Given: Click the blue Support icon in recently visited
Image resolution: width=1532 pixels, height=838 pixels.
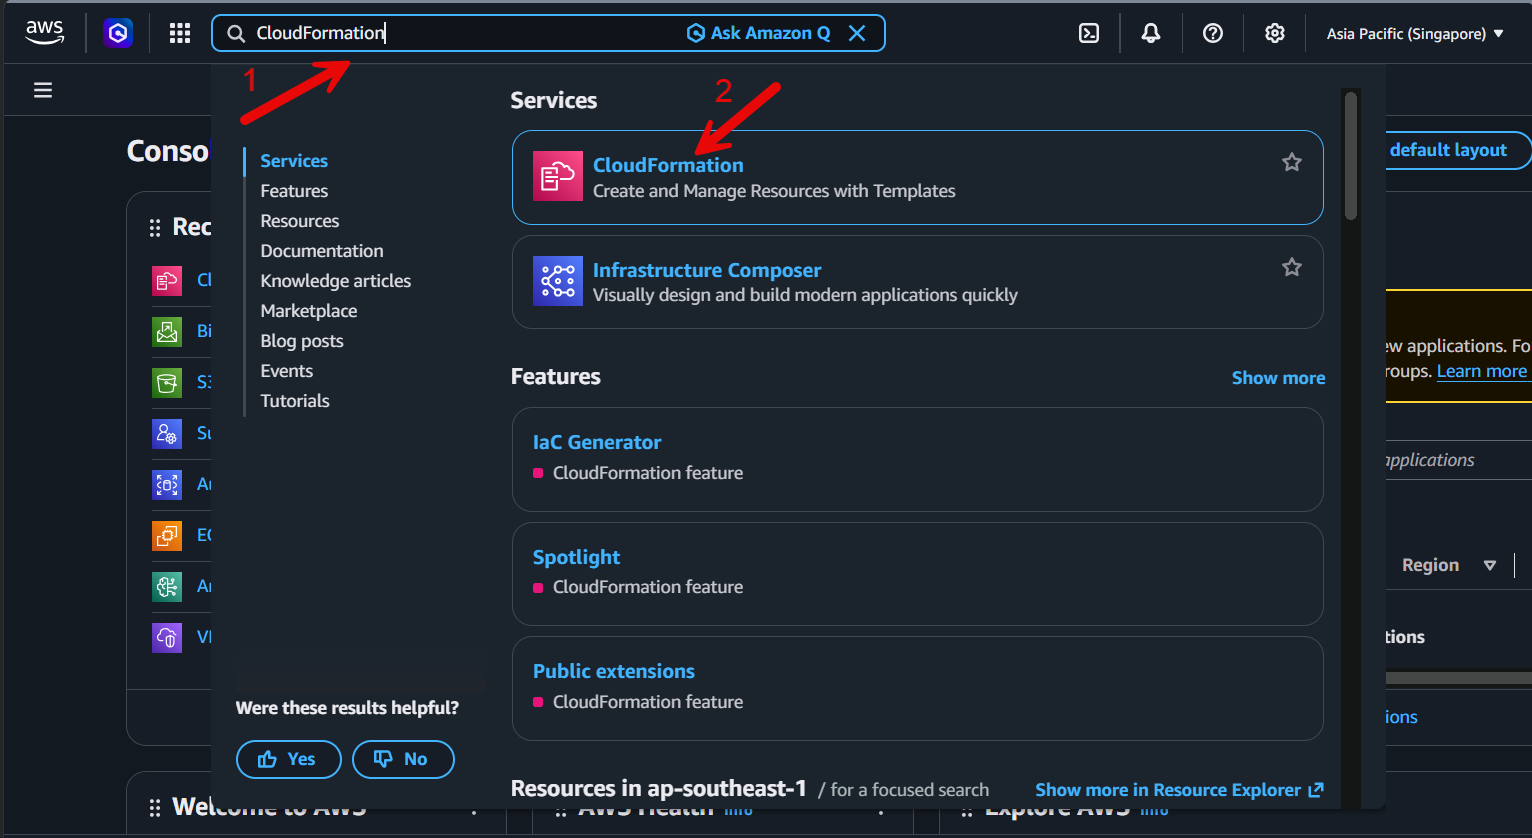Looking at the screenshot, I should 167,433.
